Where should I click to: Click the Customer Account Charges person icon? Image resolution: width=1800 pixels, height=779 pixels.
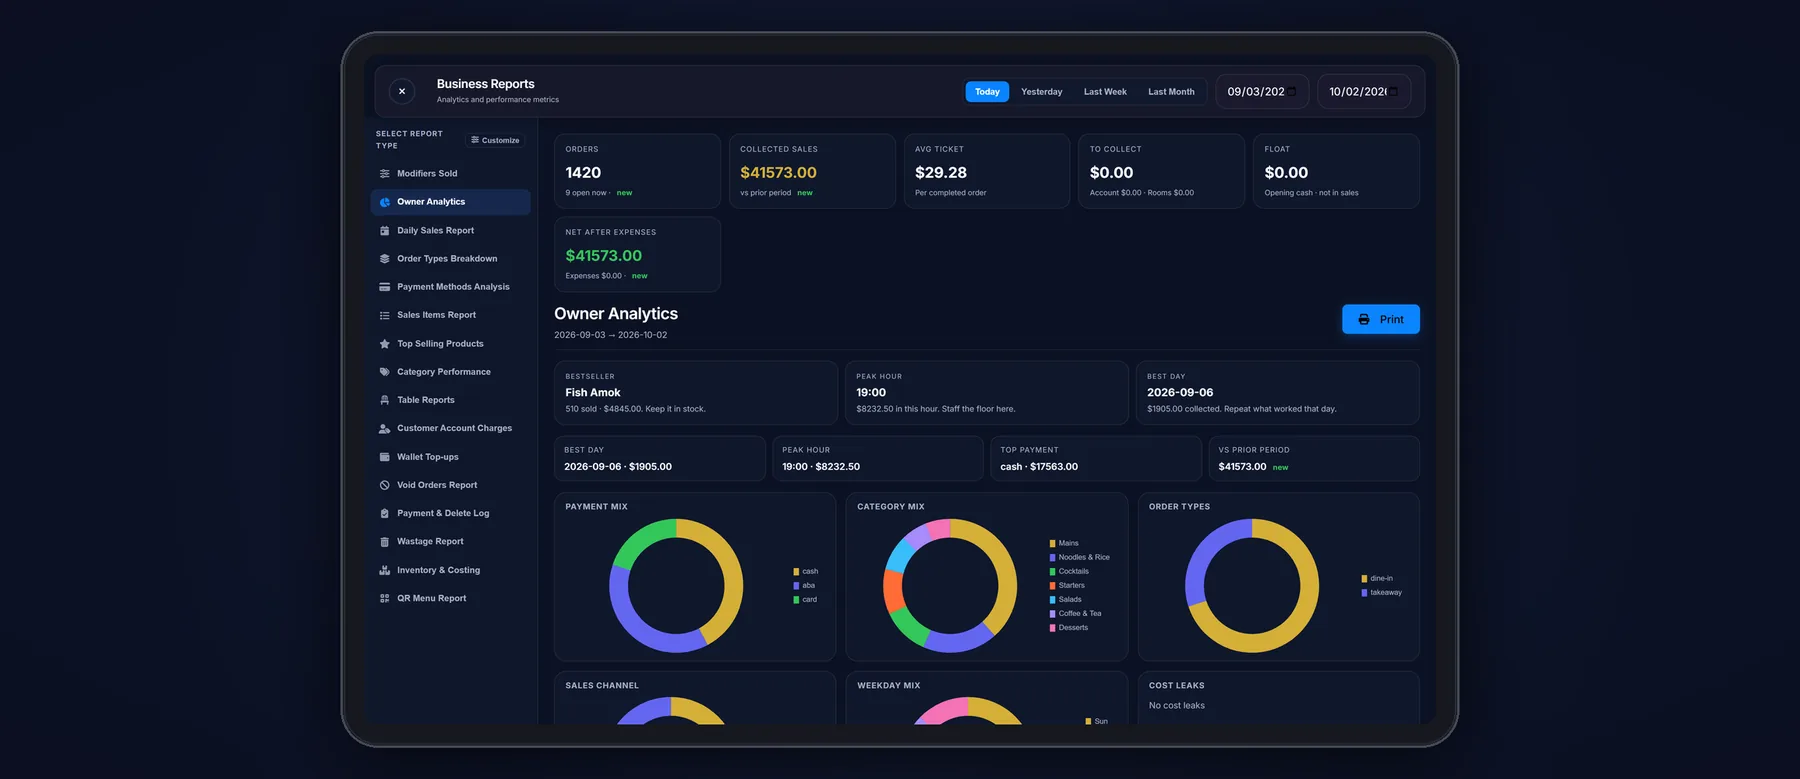click(x=385, y=428)
